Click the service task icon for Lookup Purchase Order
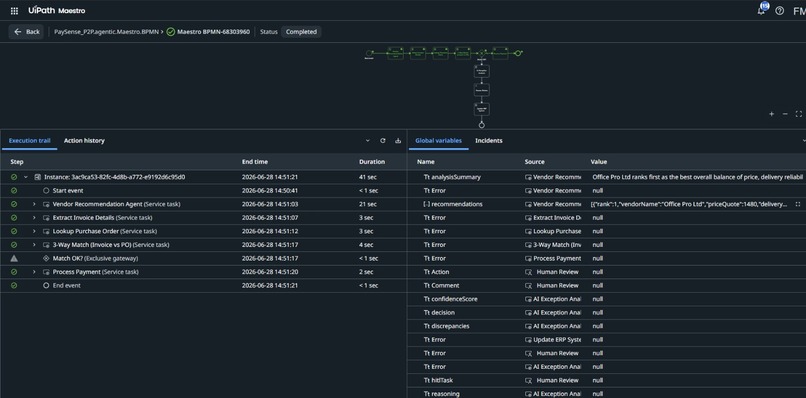Screen dimensions: 806x398 (46, 231)
